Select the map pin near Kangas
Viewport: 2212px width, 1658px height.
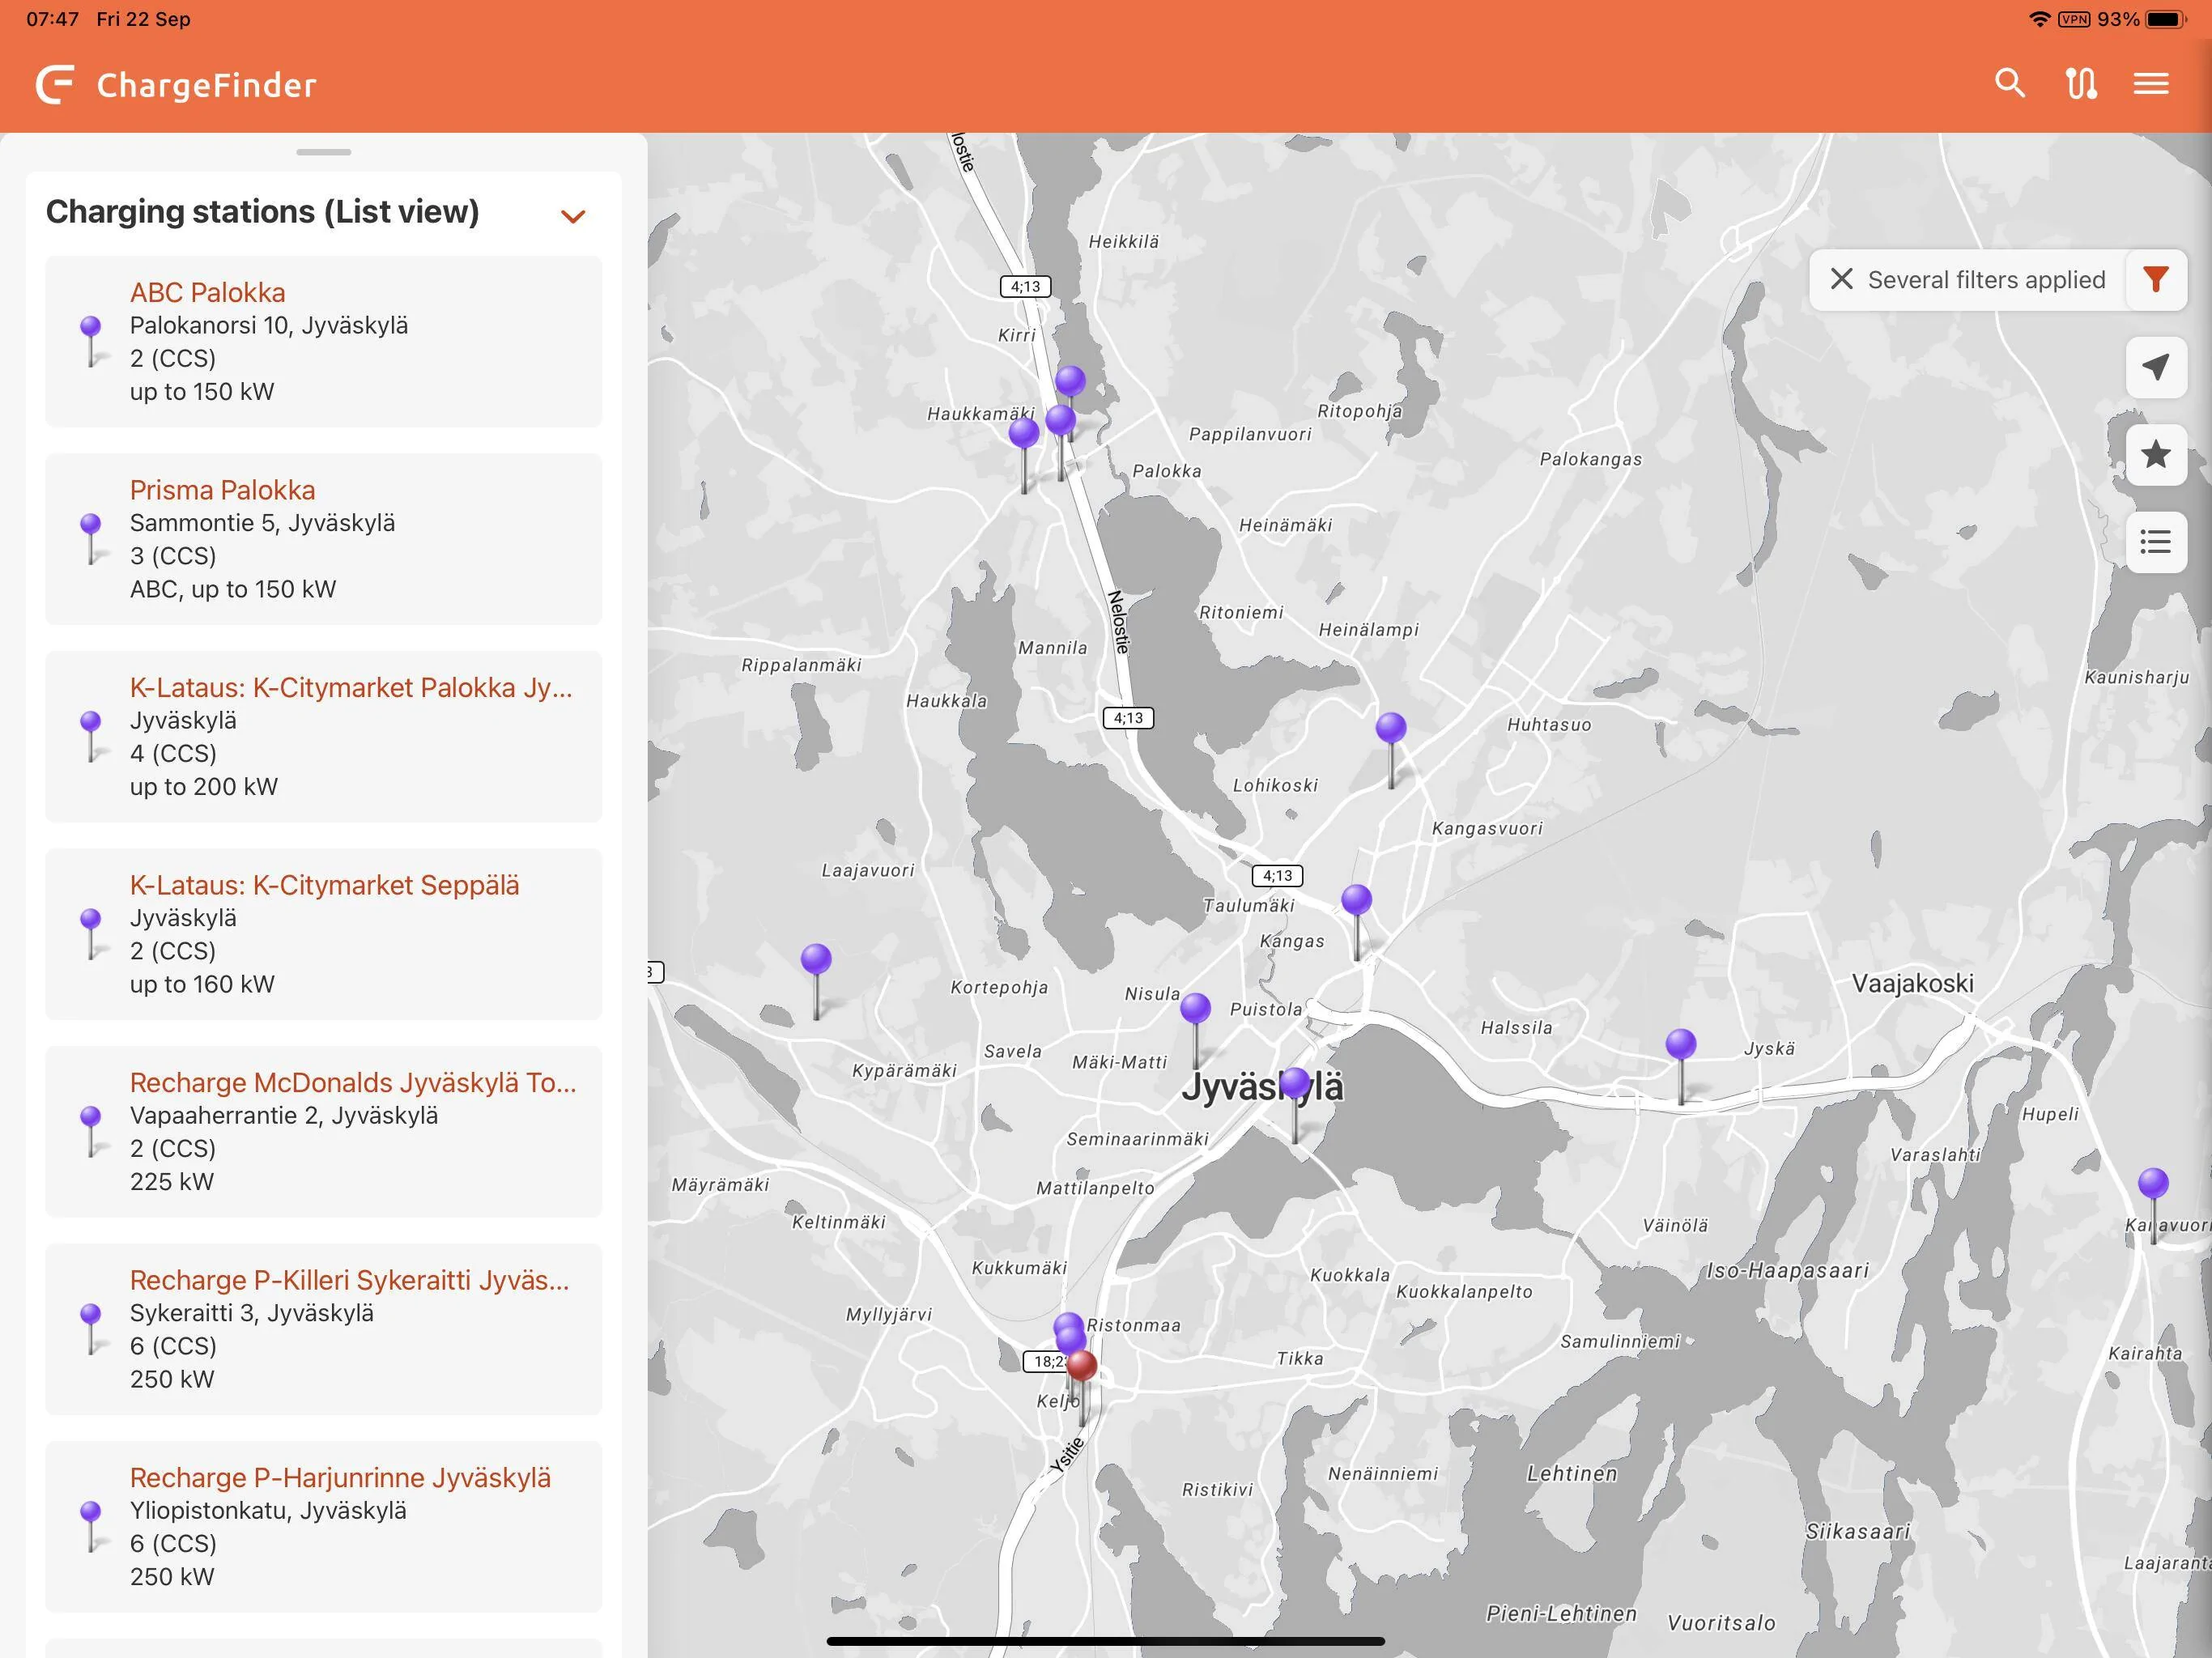pyautogui.click(x=1356, y=900)
